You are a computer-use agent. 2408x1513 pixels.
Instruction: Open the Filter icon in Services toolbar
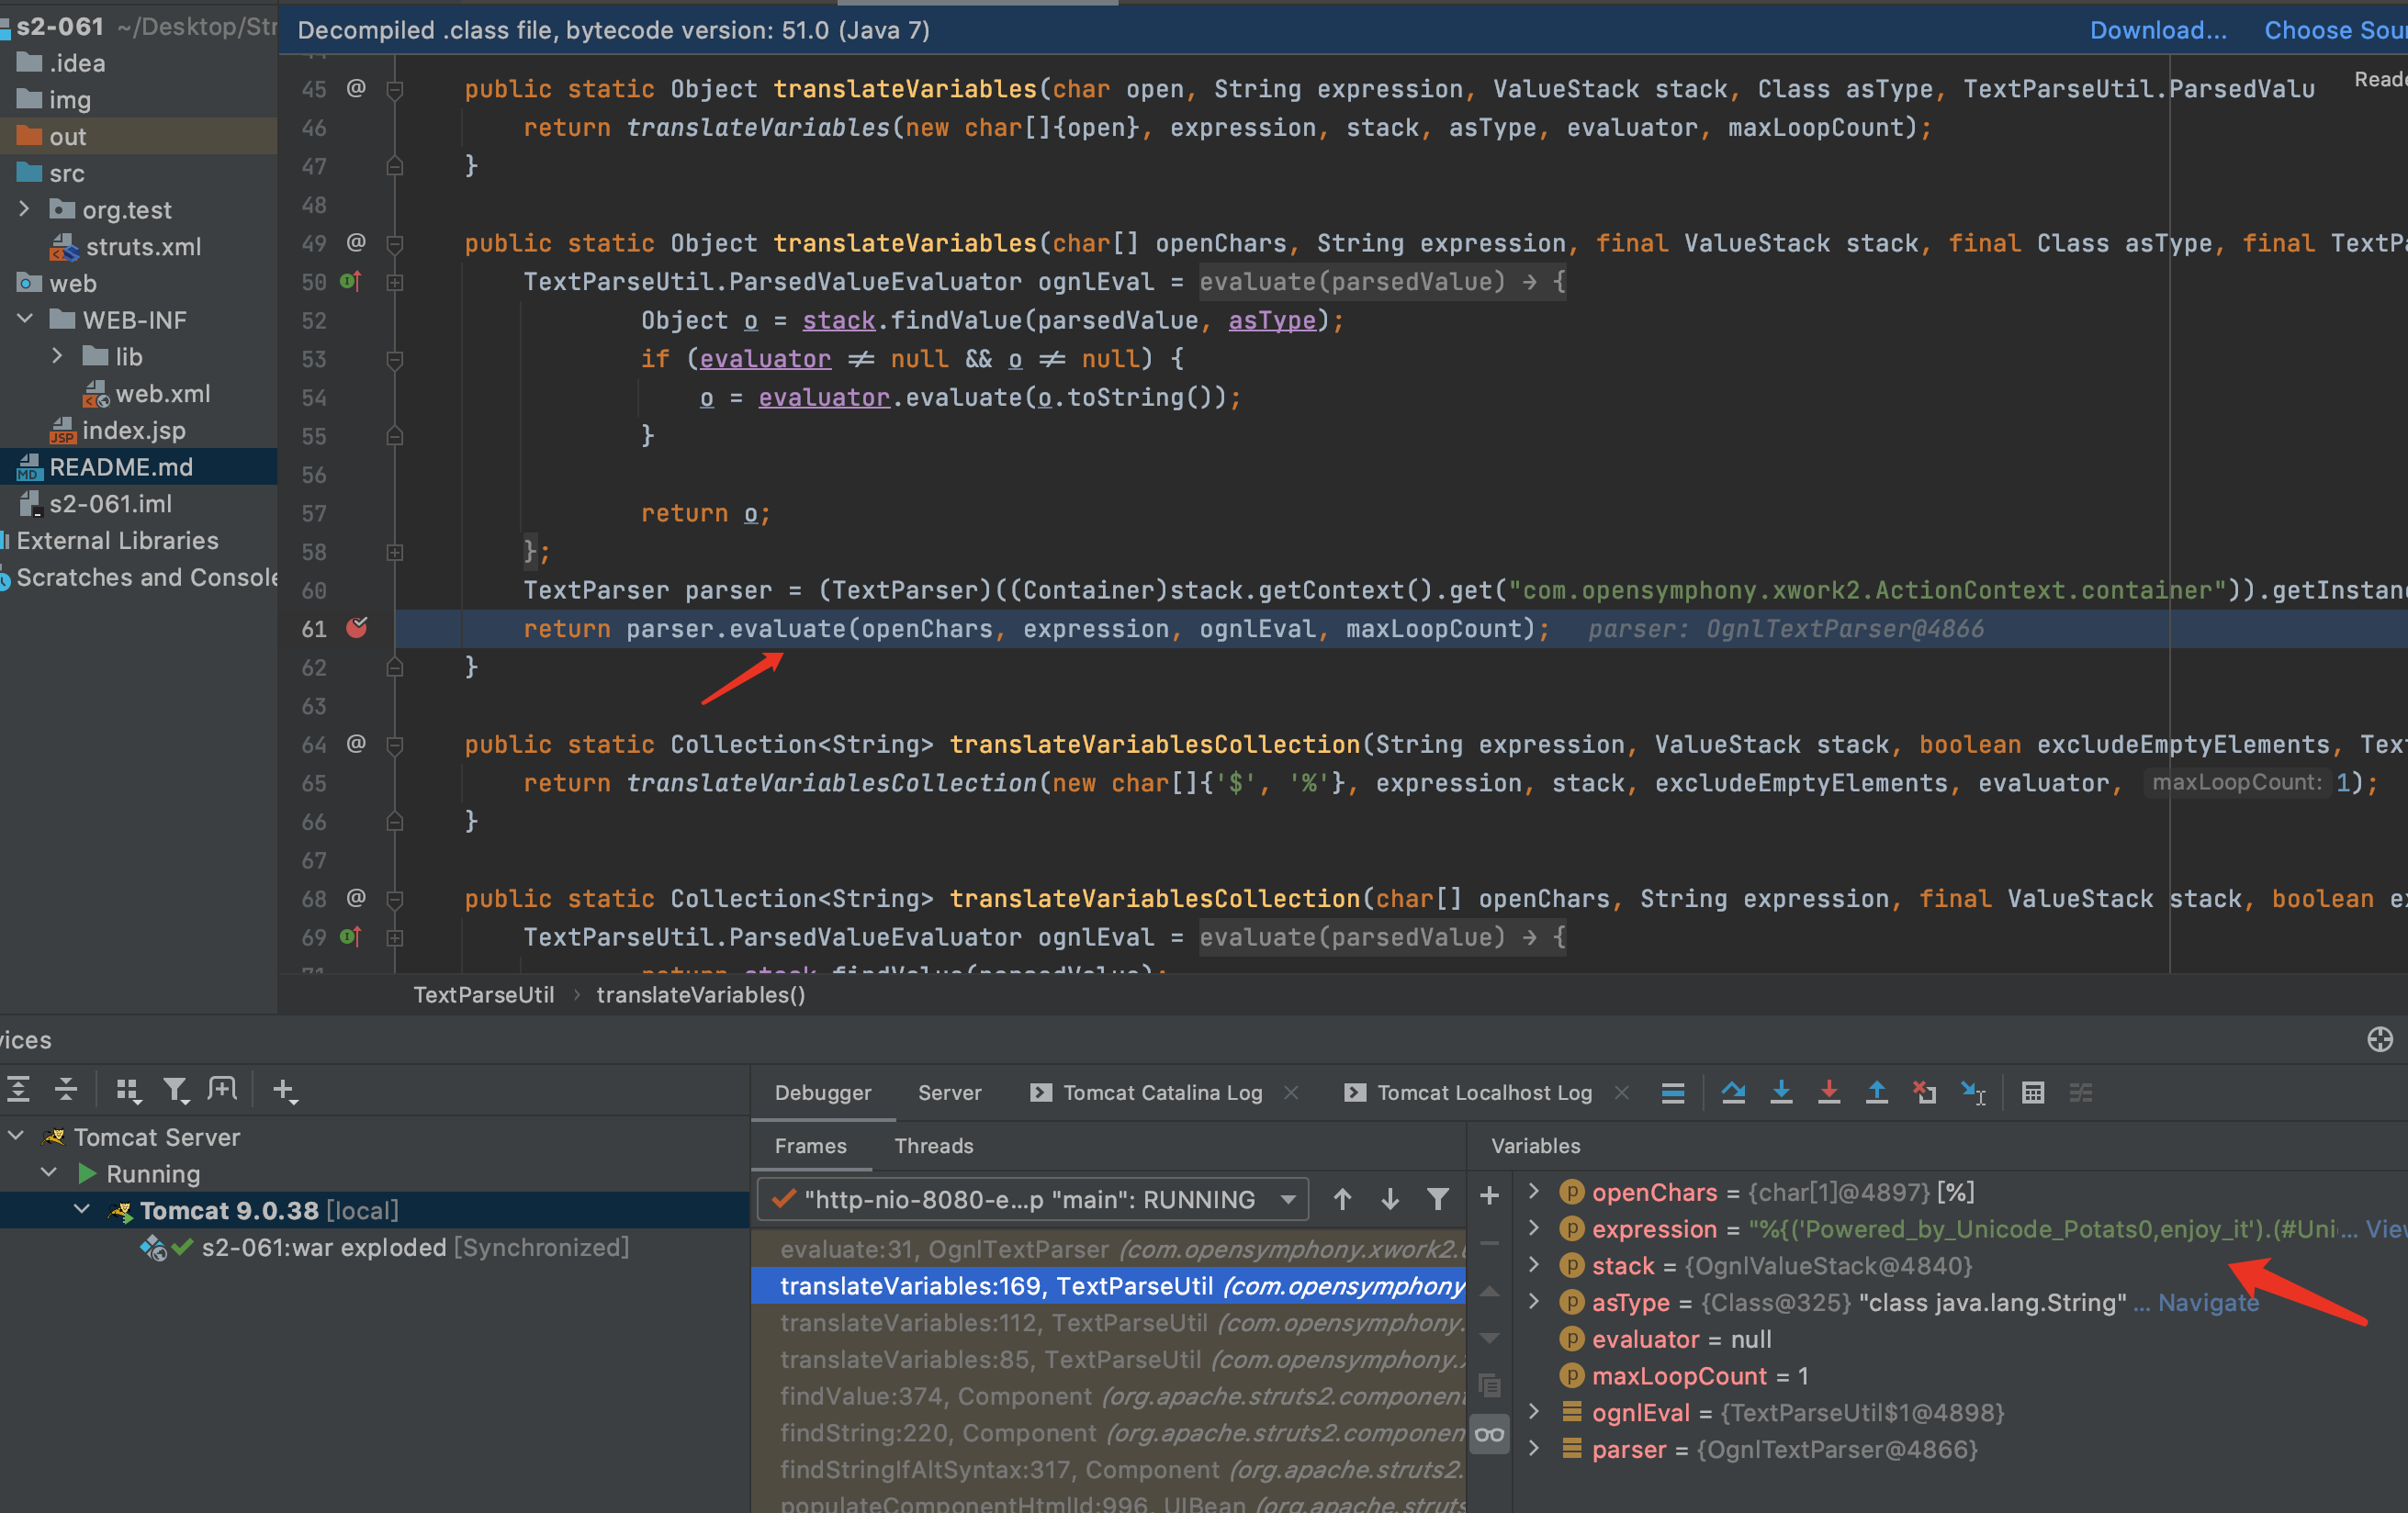[x=176, y=1089]
